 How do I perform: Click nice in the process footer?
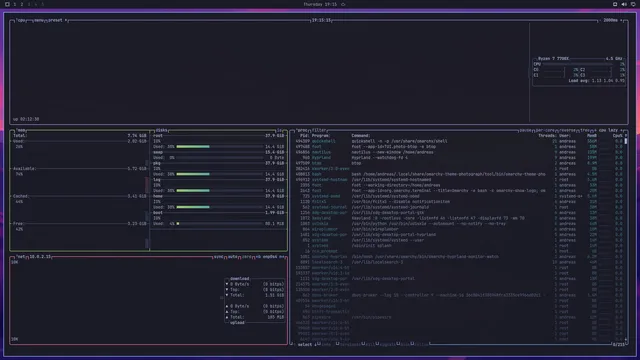point(405,345)
